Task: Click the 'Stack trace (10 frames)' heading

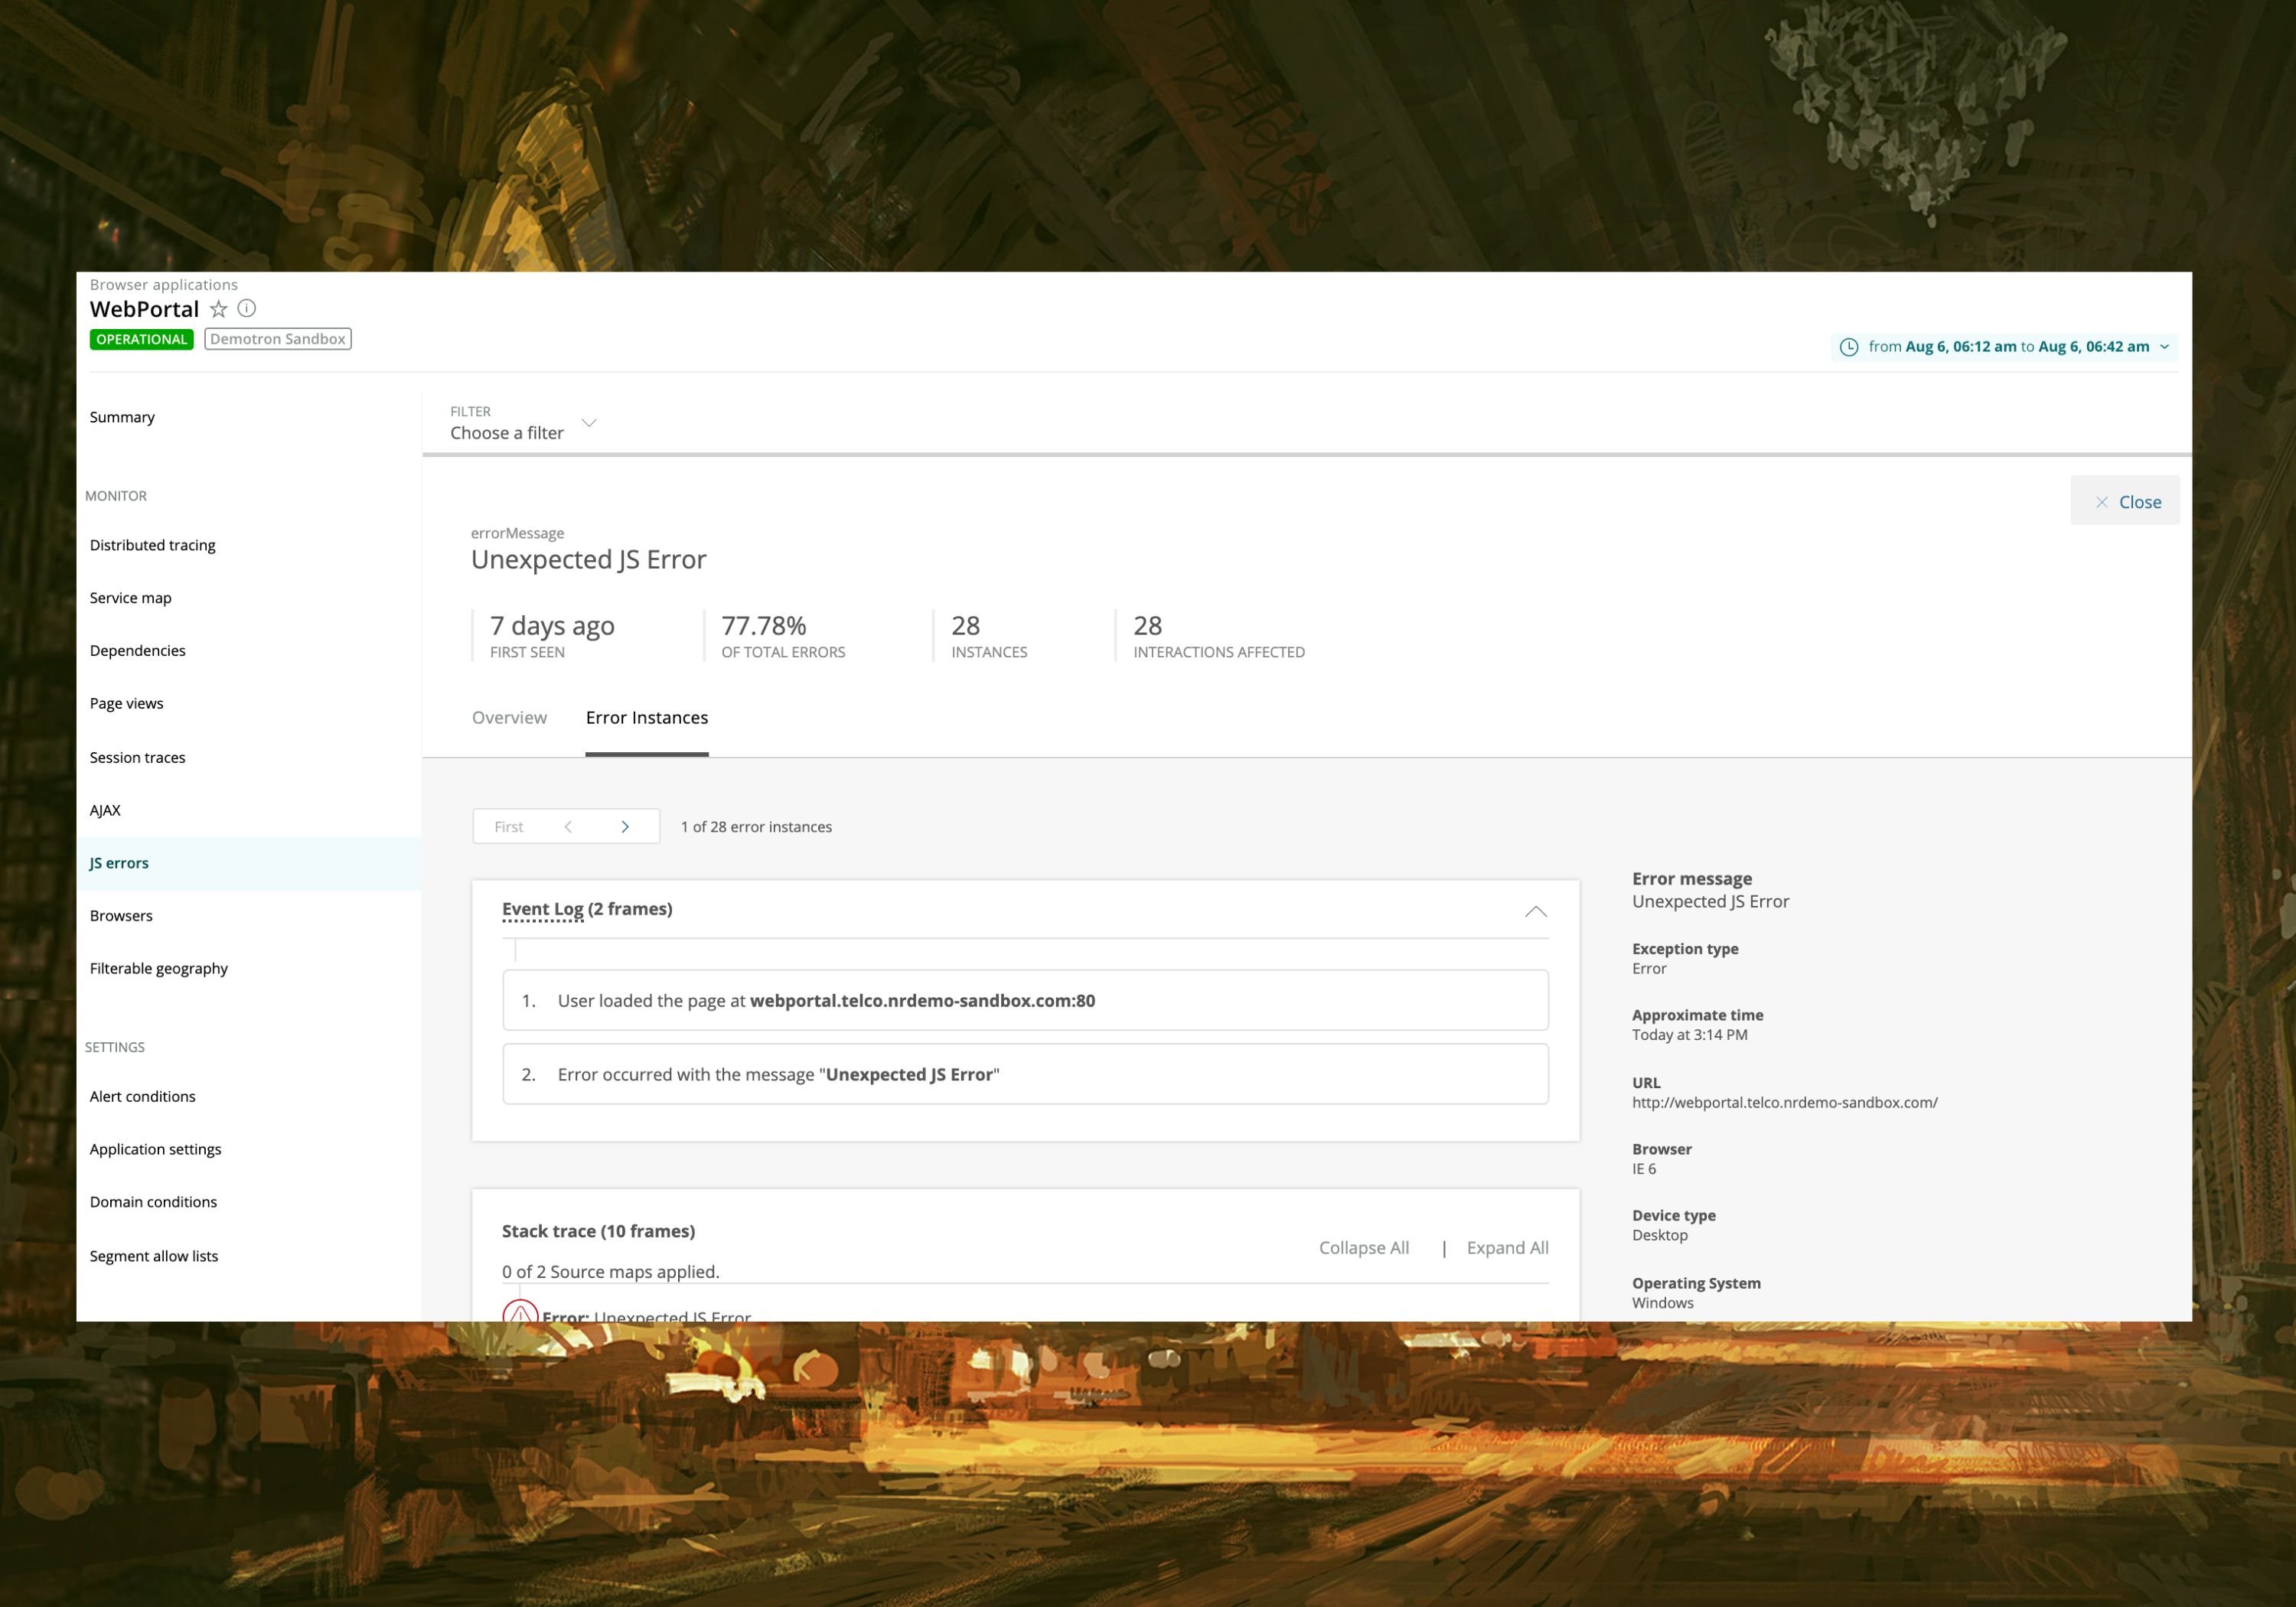Action: pyautogui.click(x=599, y=1231)
